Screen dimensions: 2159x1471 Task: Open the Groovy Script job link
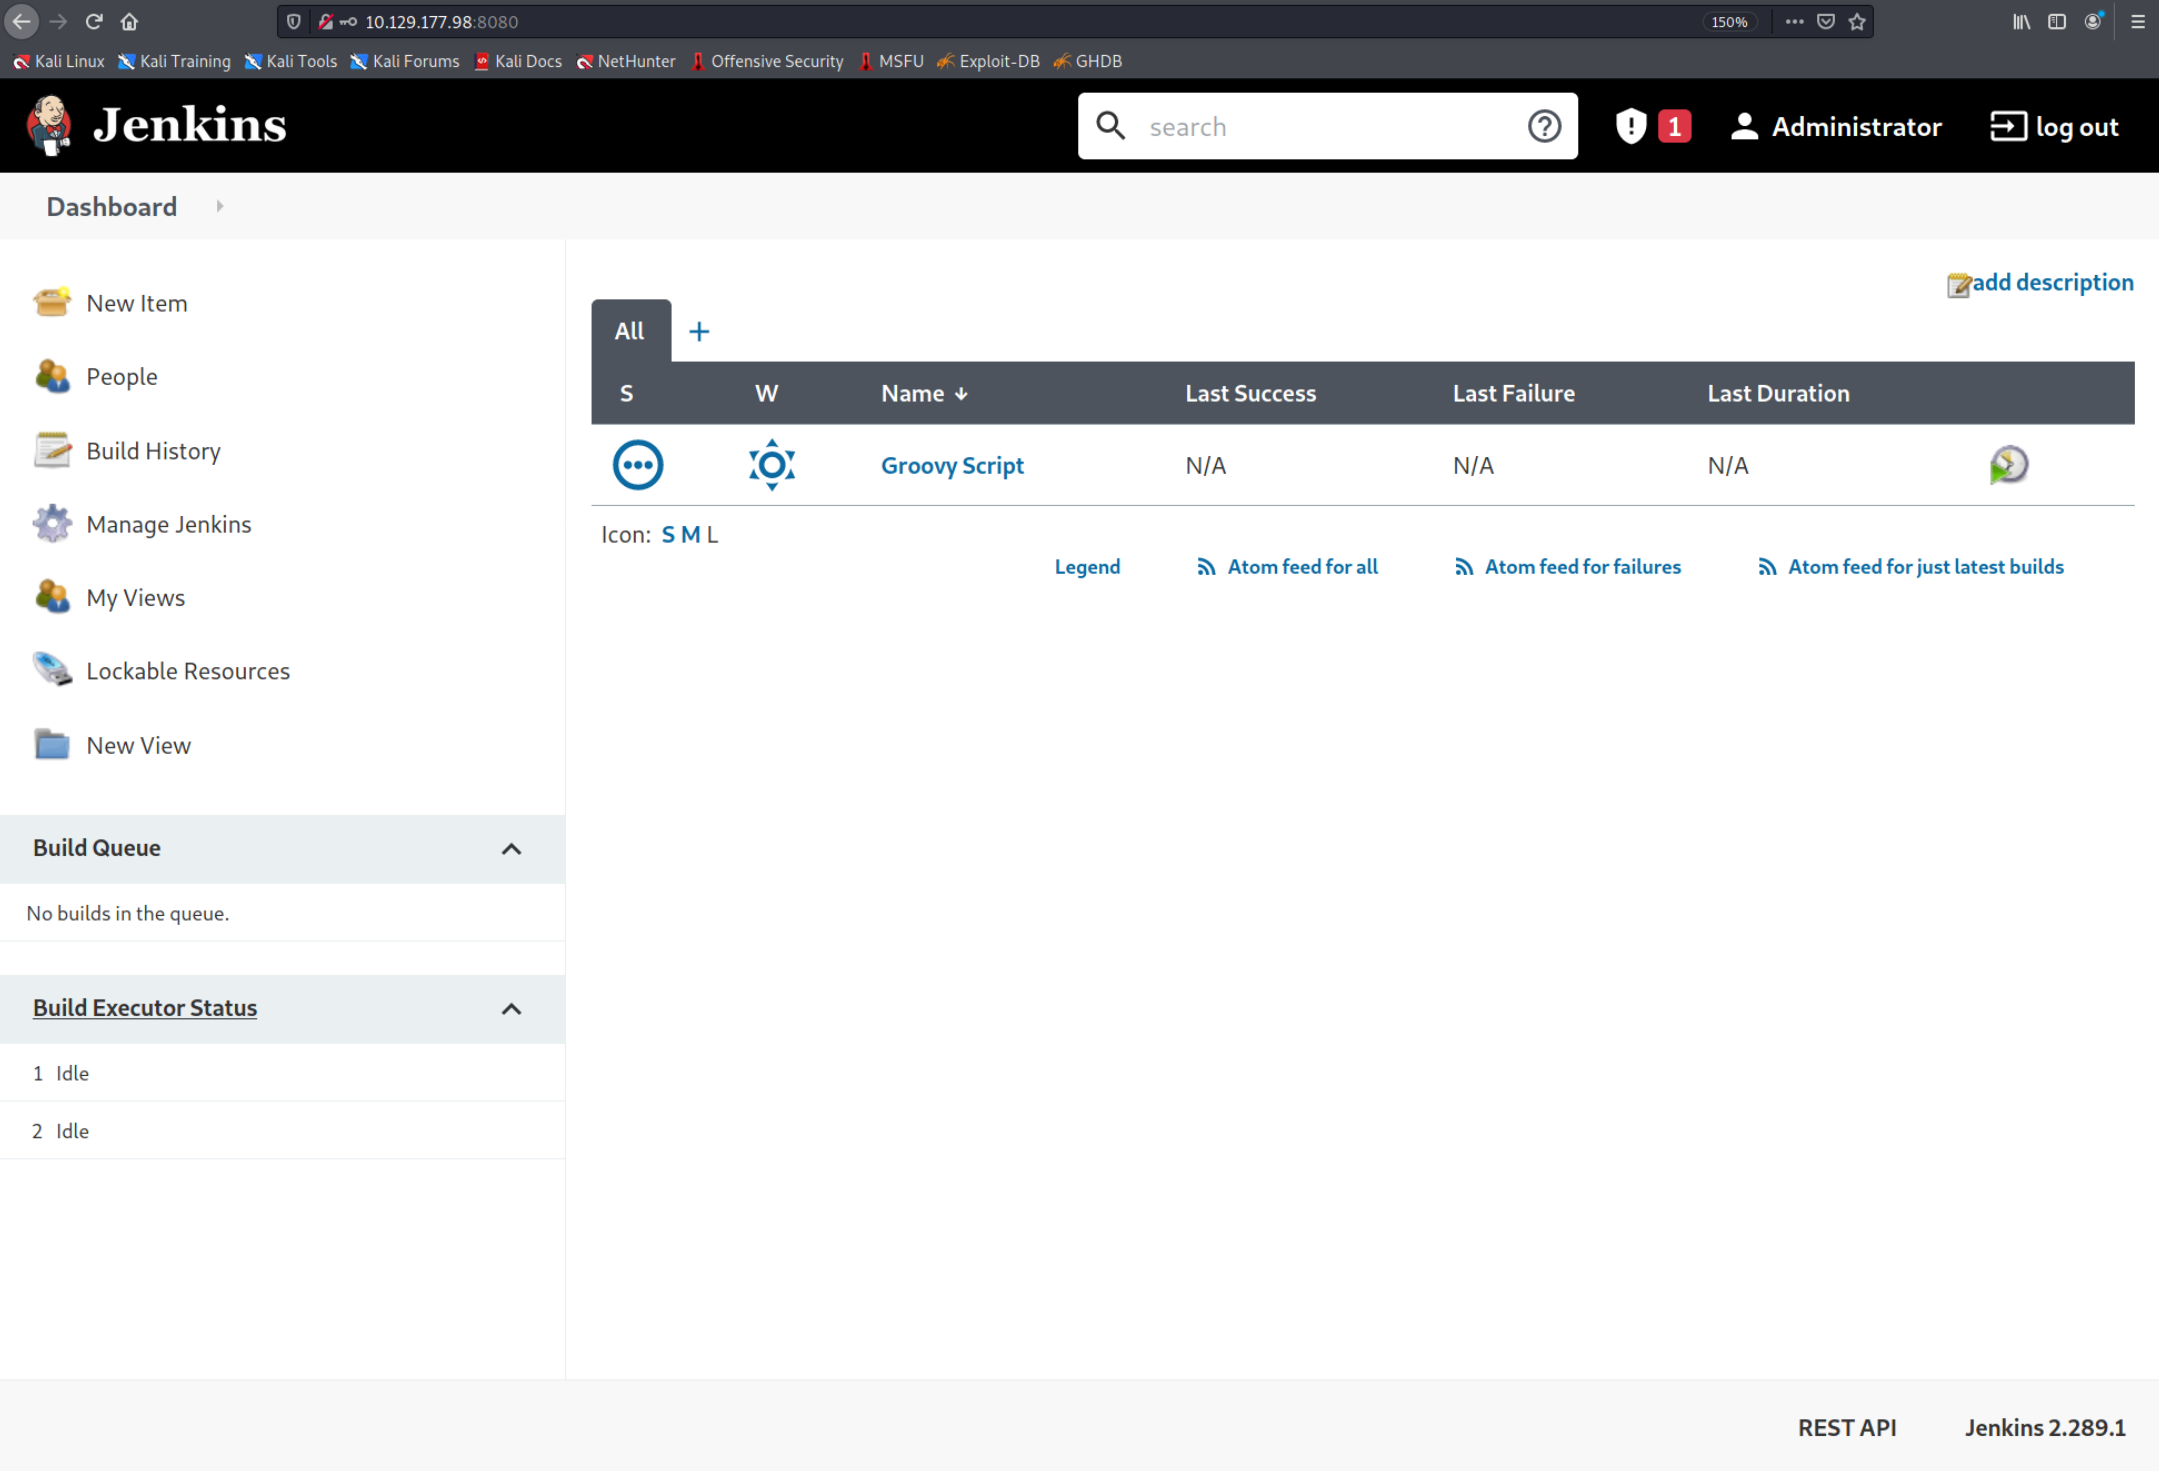coord(952,465)
